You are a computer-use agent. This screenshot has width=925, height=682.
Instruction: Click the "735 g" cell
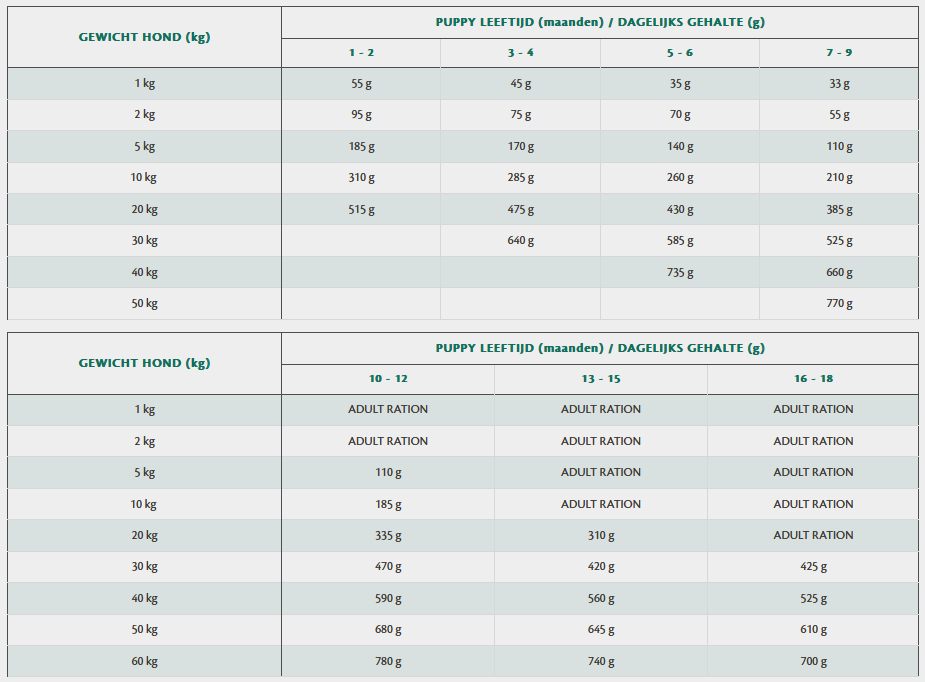(680, 272)
